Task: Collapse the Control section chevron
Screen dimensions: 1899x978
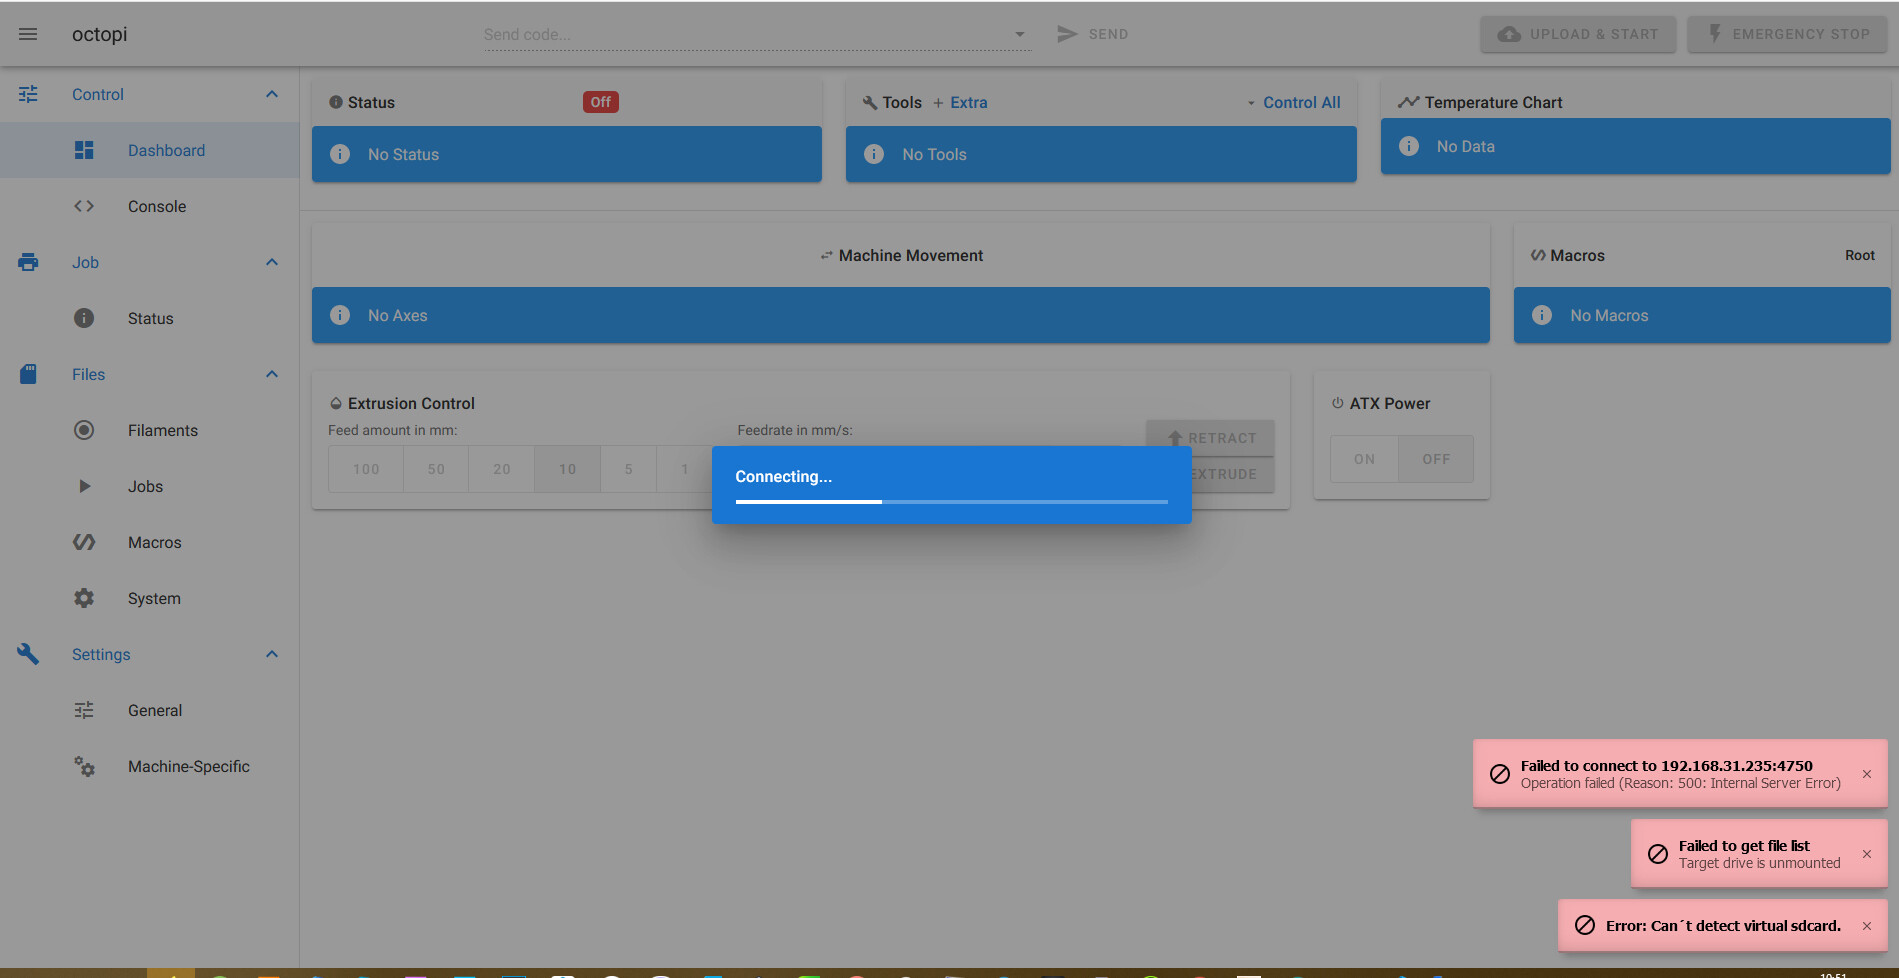Action: (x=272, y=94)
